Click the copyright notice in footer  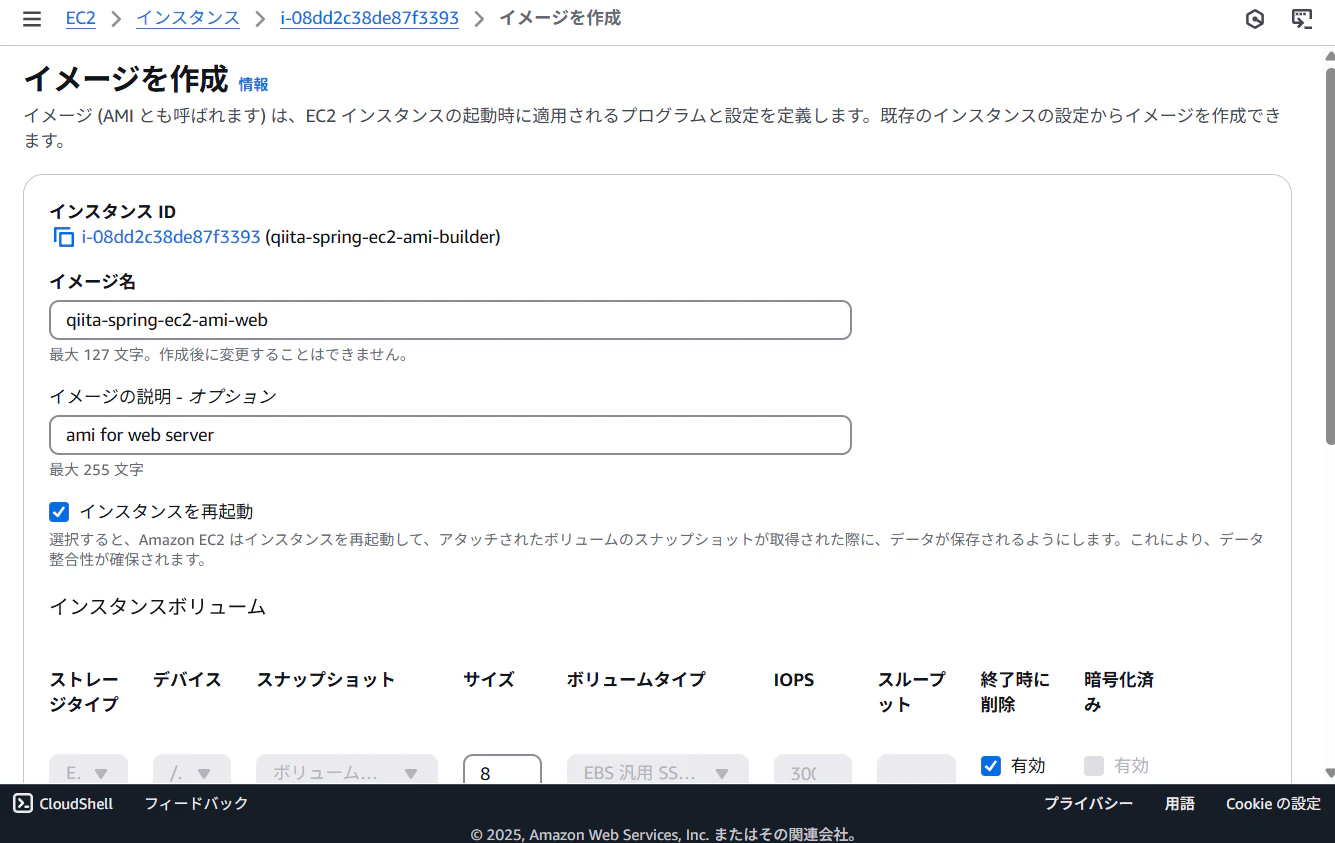pos(663,834)
